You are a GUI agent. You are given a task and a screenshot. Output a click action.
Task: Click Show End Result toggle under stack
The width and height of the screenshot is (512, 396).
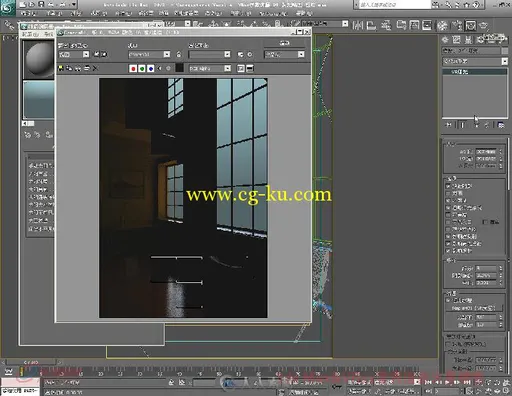point(462,125)
